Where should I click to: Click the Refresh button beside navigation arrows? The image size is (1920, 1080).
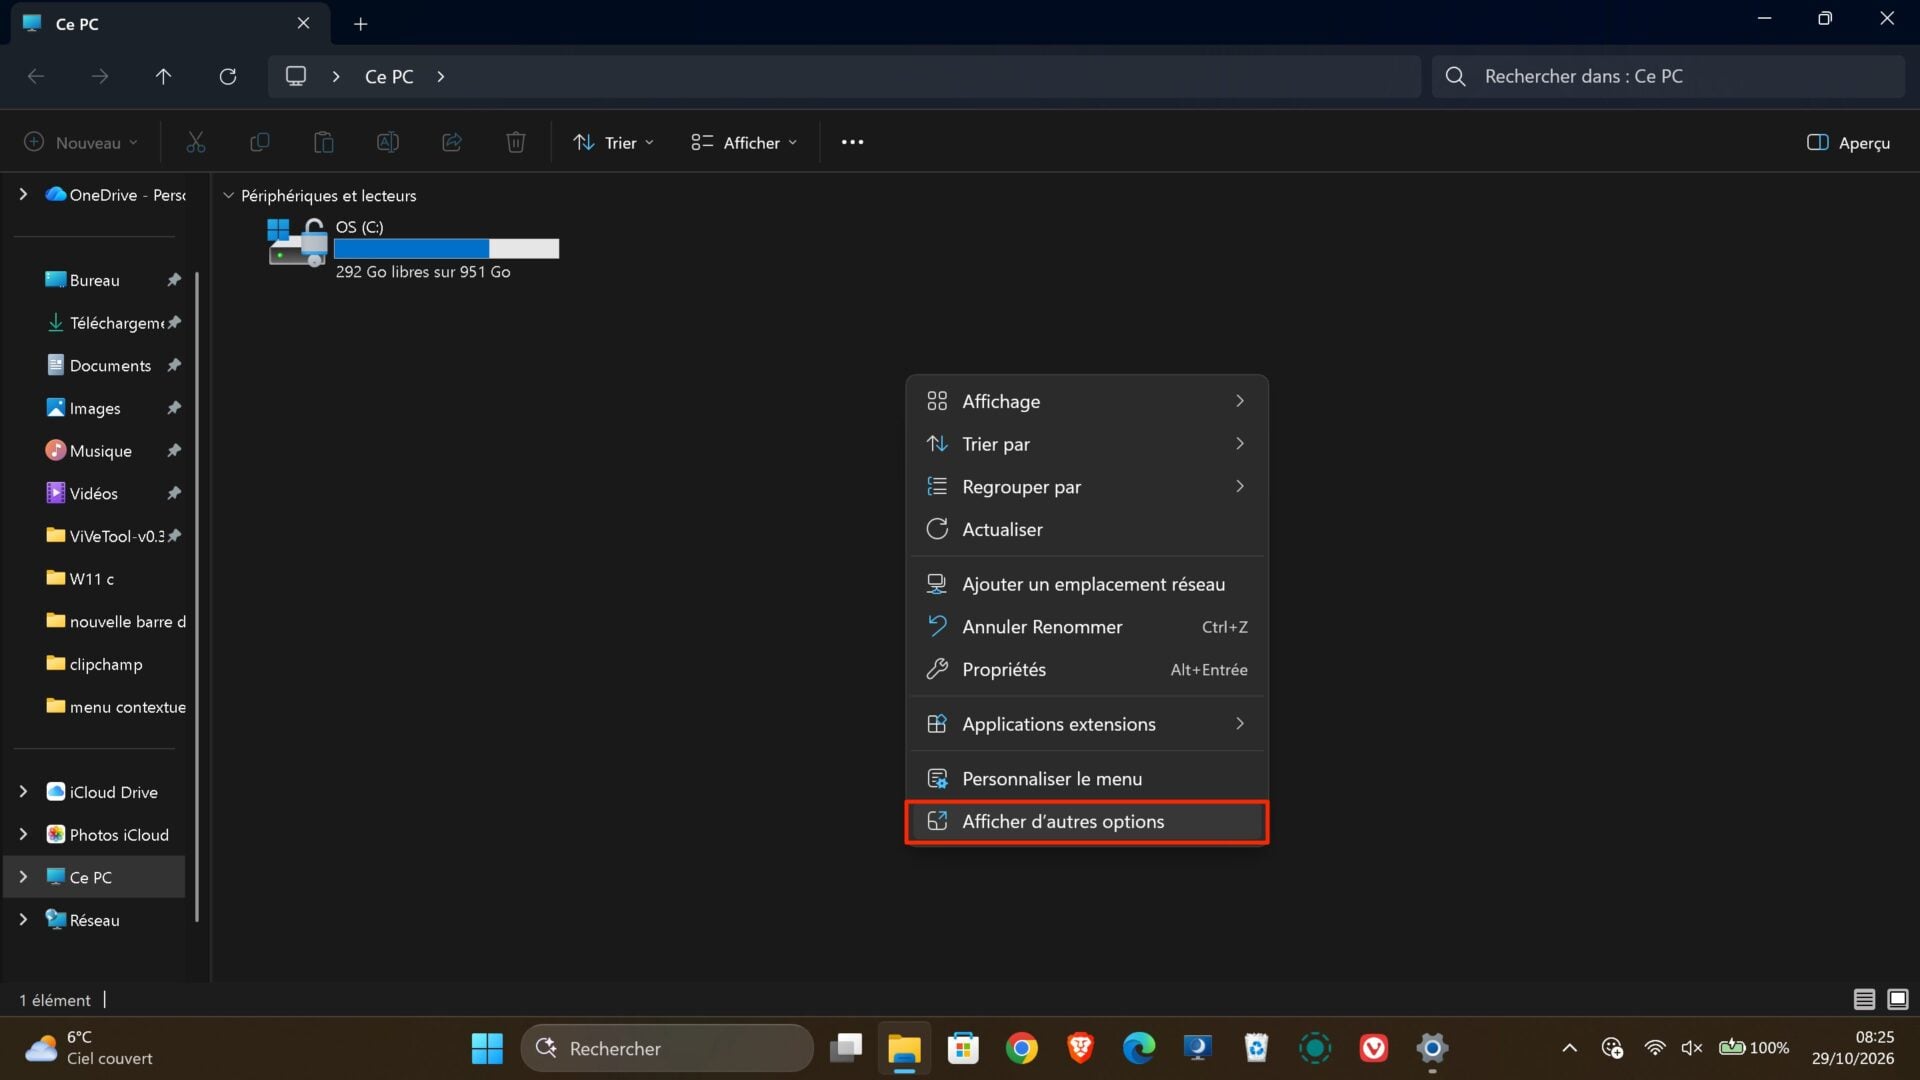coord(228,76)
